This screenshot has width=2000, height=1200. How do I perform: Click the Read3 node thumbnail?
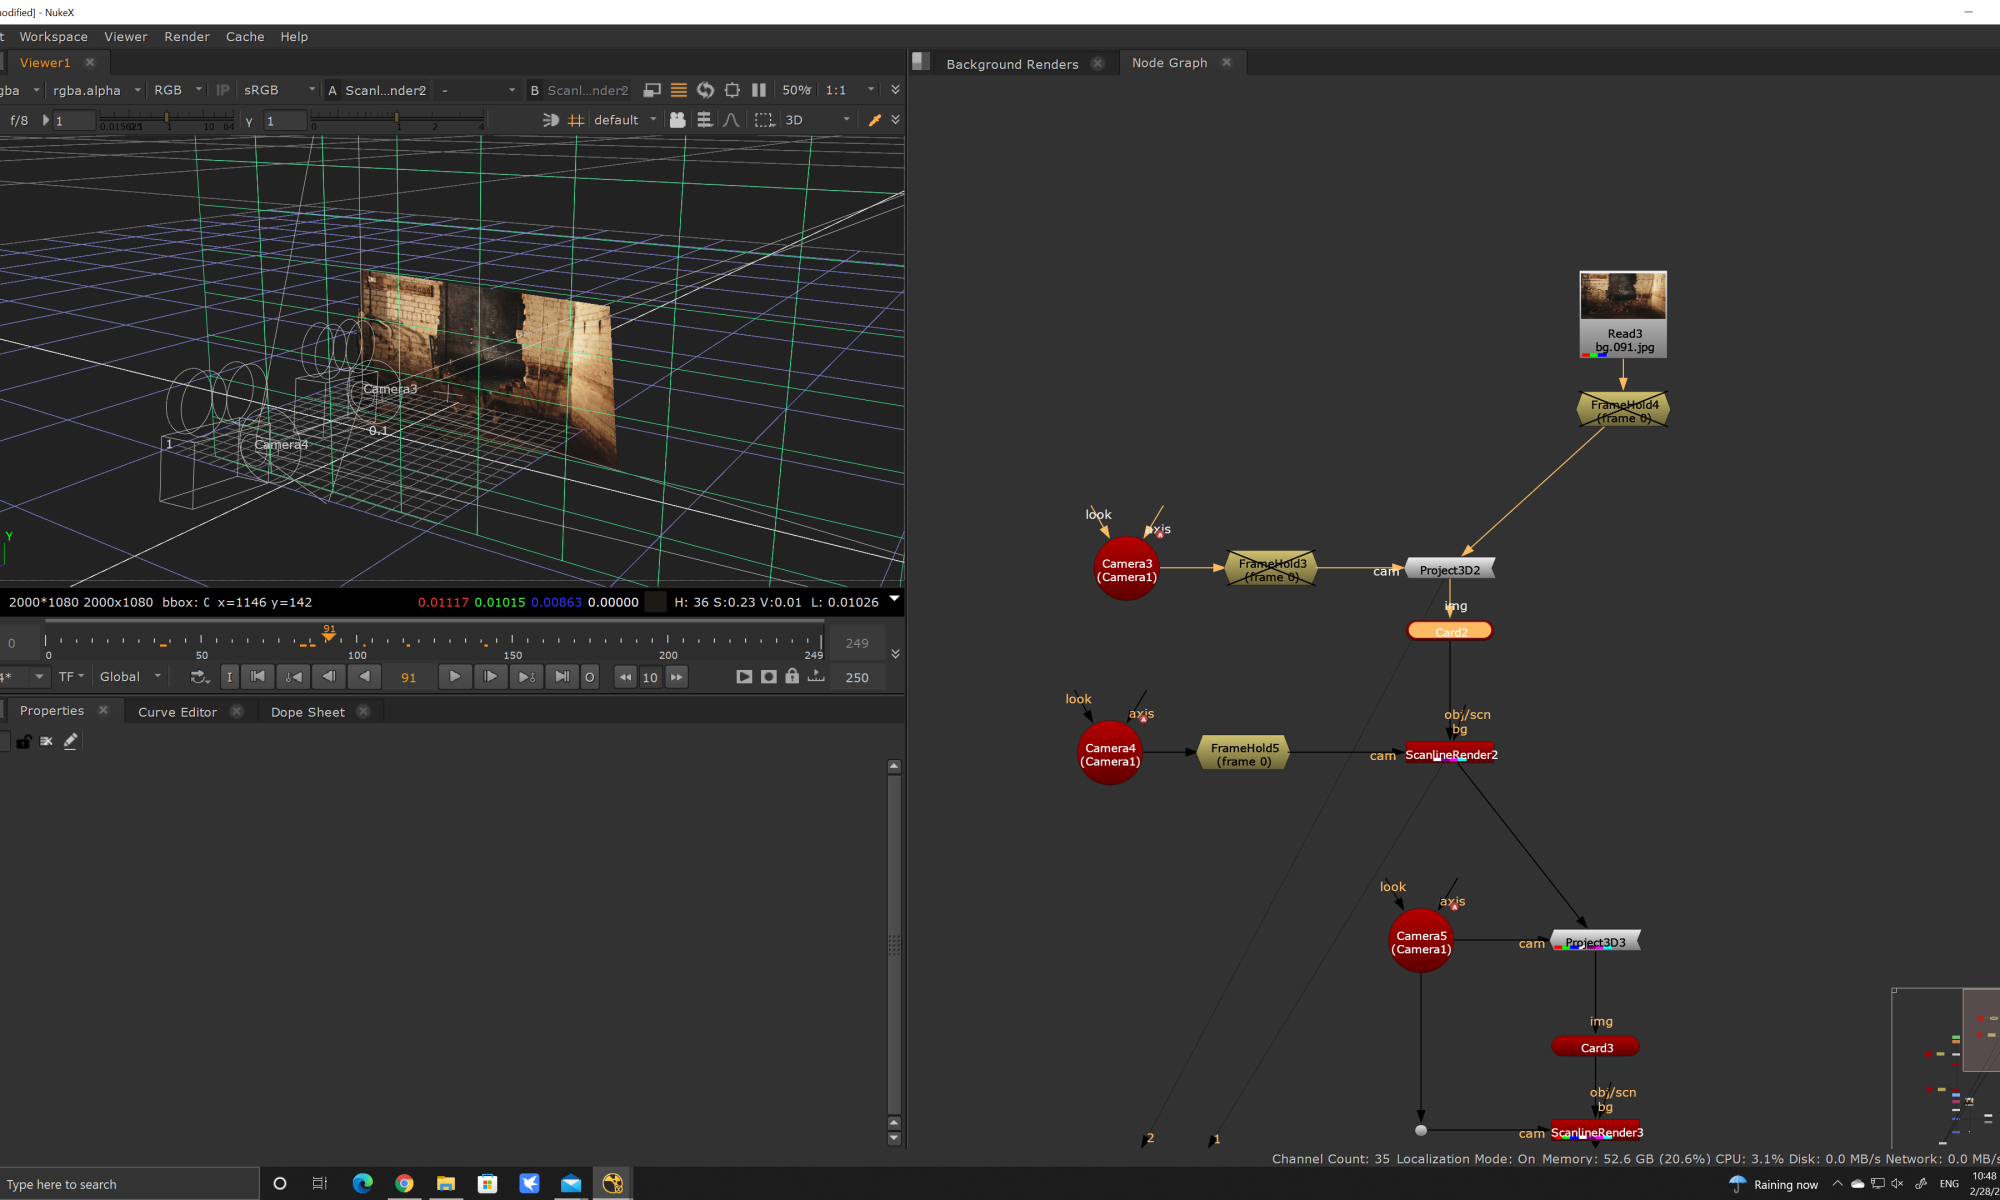point(1622,296)
